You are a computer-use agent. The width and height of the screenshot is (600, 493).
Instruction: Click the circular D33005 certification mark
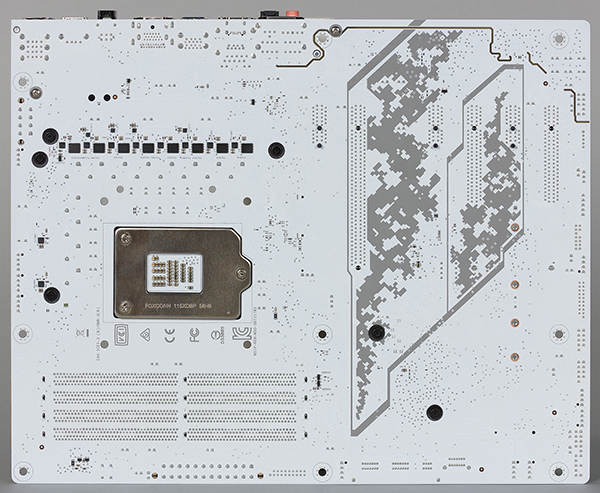(214, 335)
